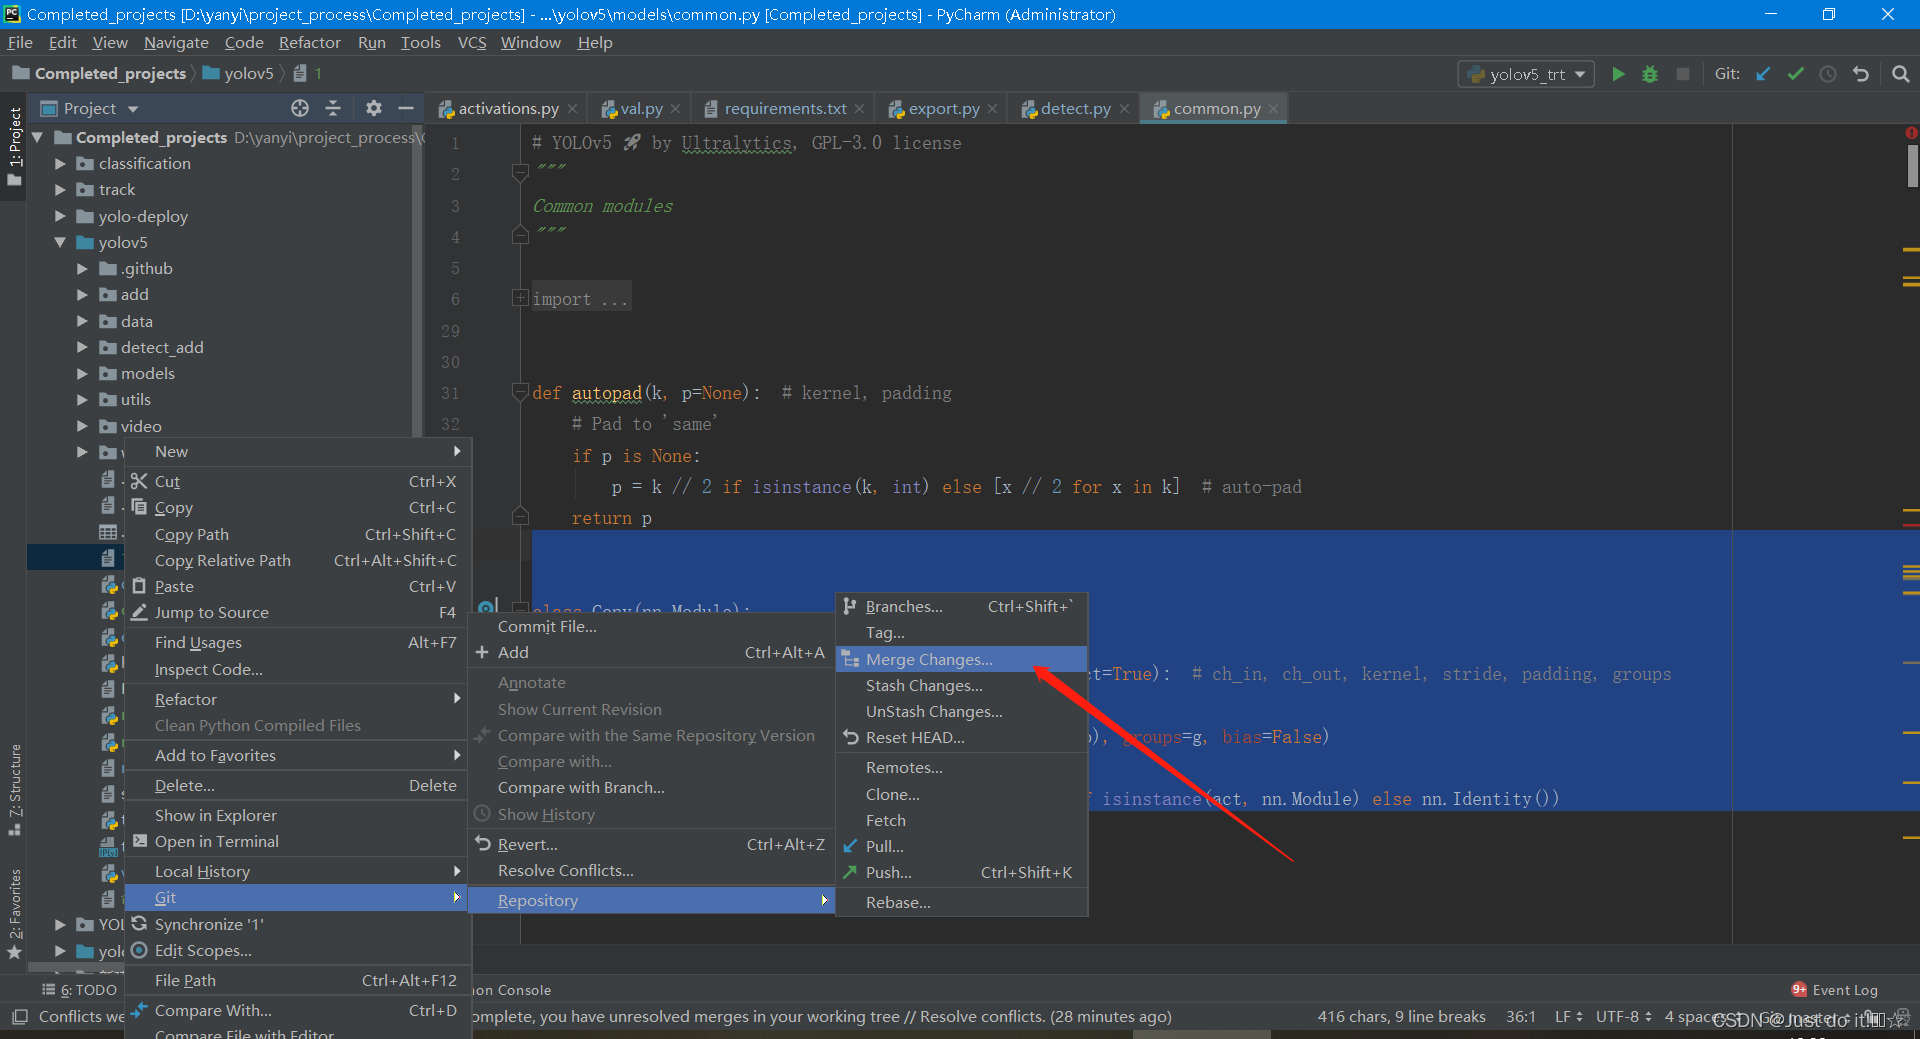Open Project panel settings gear
This screenshot has width=1920, height=1039.
click(x=374, y=108)
